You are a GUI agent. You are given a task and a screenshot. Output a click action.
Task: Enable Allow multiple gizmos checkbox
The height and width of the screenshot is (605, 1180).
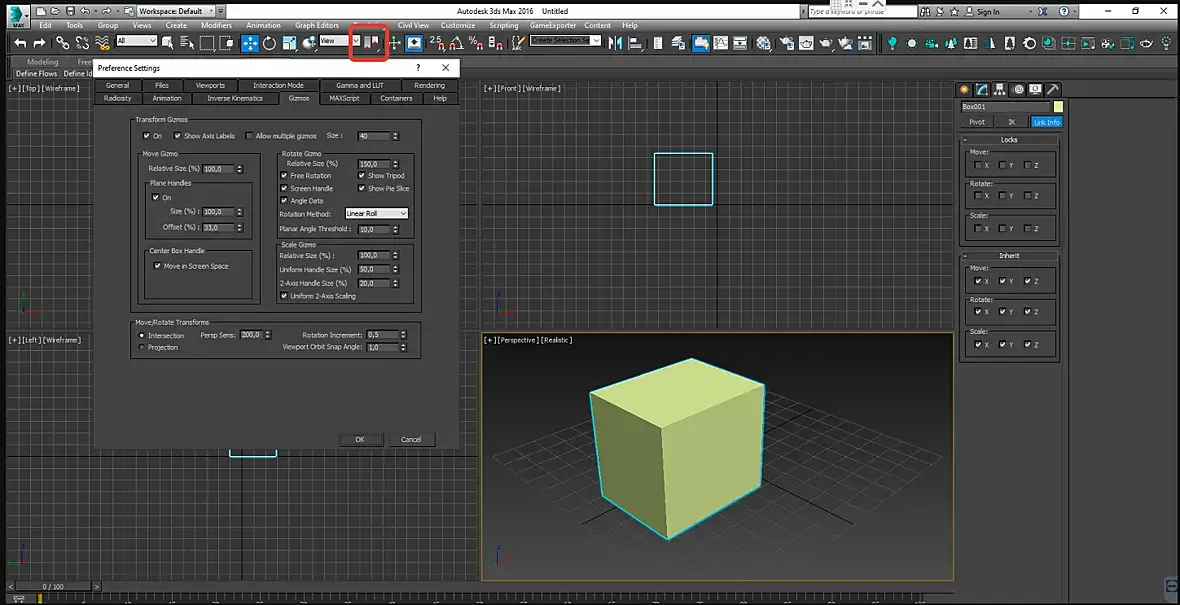pos(249,136)
